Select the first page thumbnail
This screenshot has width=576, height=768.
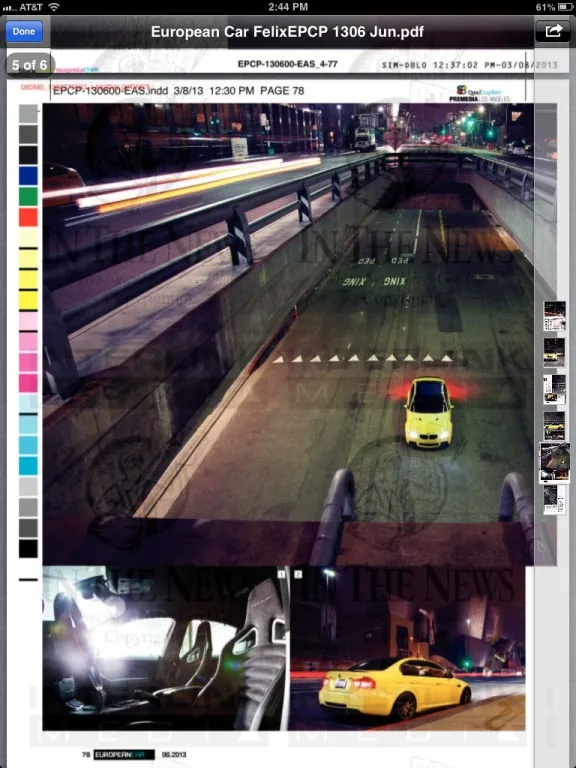[554, 316]
